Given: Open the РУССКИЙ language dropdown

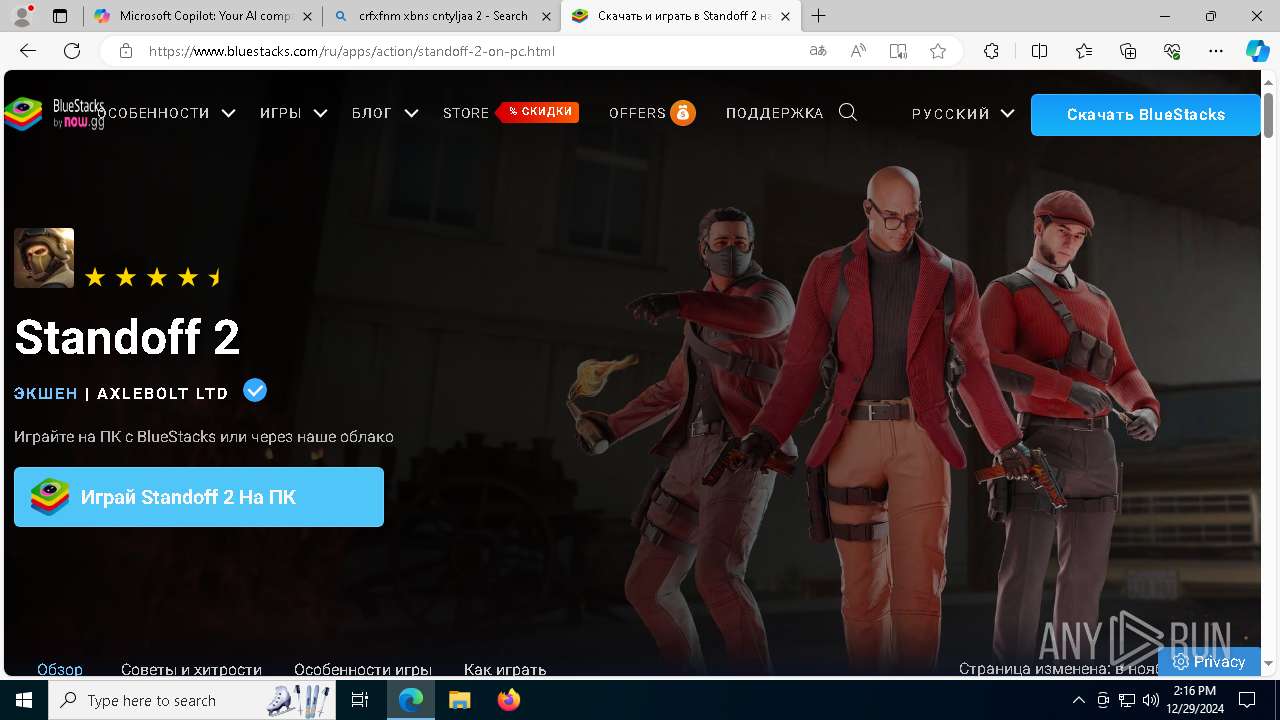Looking at the screenshot, I should pos(963,113).
